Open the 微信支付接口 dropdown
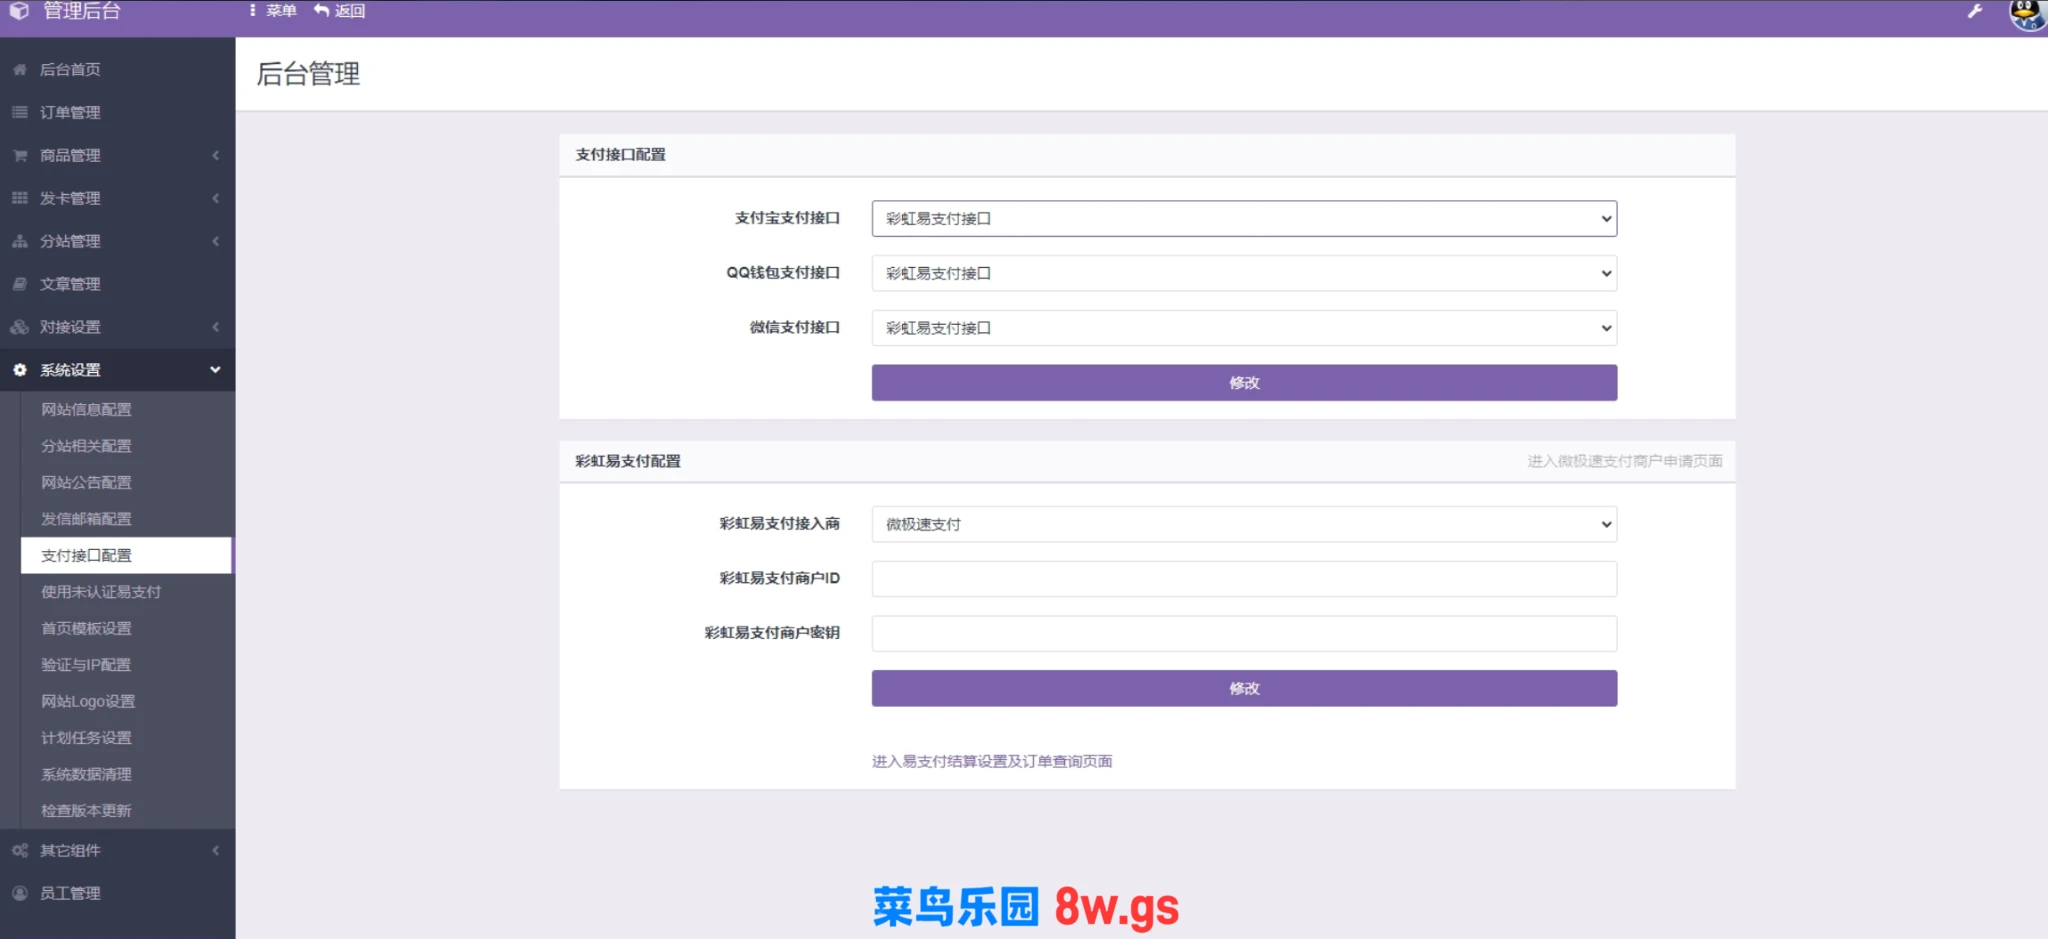Viewport: 2048px width, 939px height. click(1244, 328)
